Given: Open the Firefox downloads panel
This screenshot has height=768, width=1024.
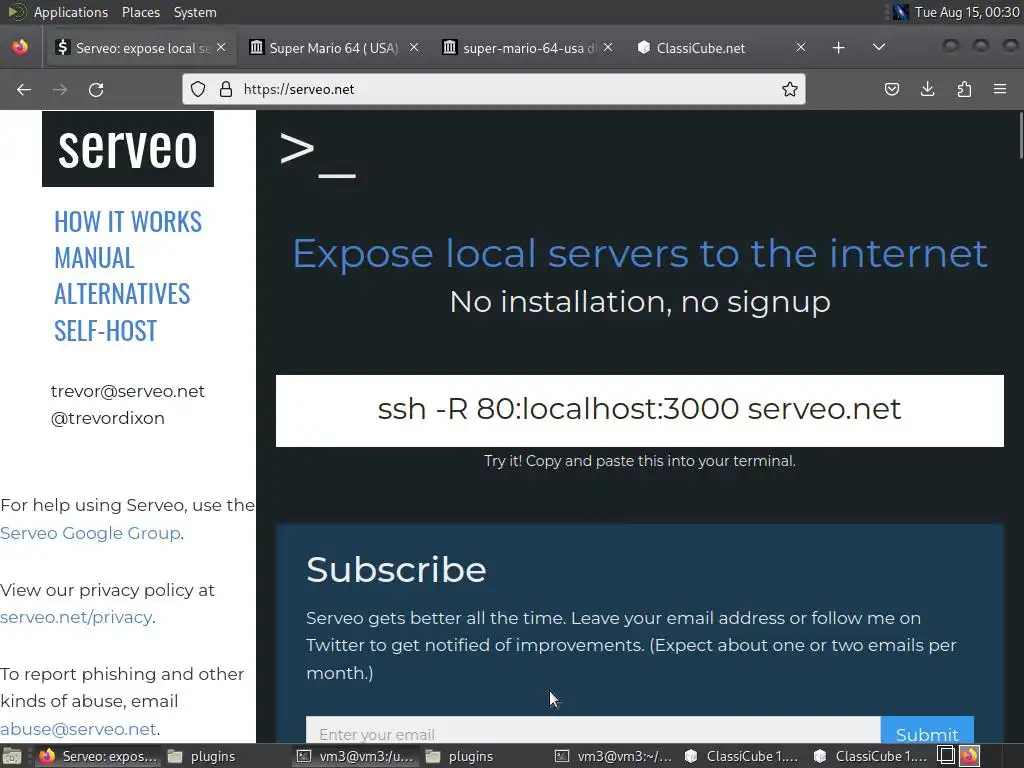Looking at the screenshot, I should [927, 89].
